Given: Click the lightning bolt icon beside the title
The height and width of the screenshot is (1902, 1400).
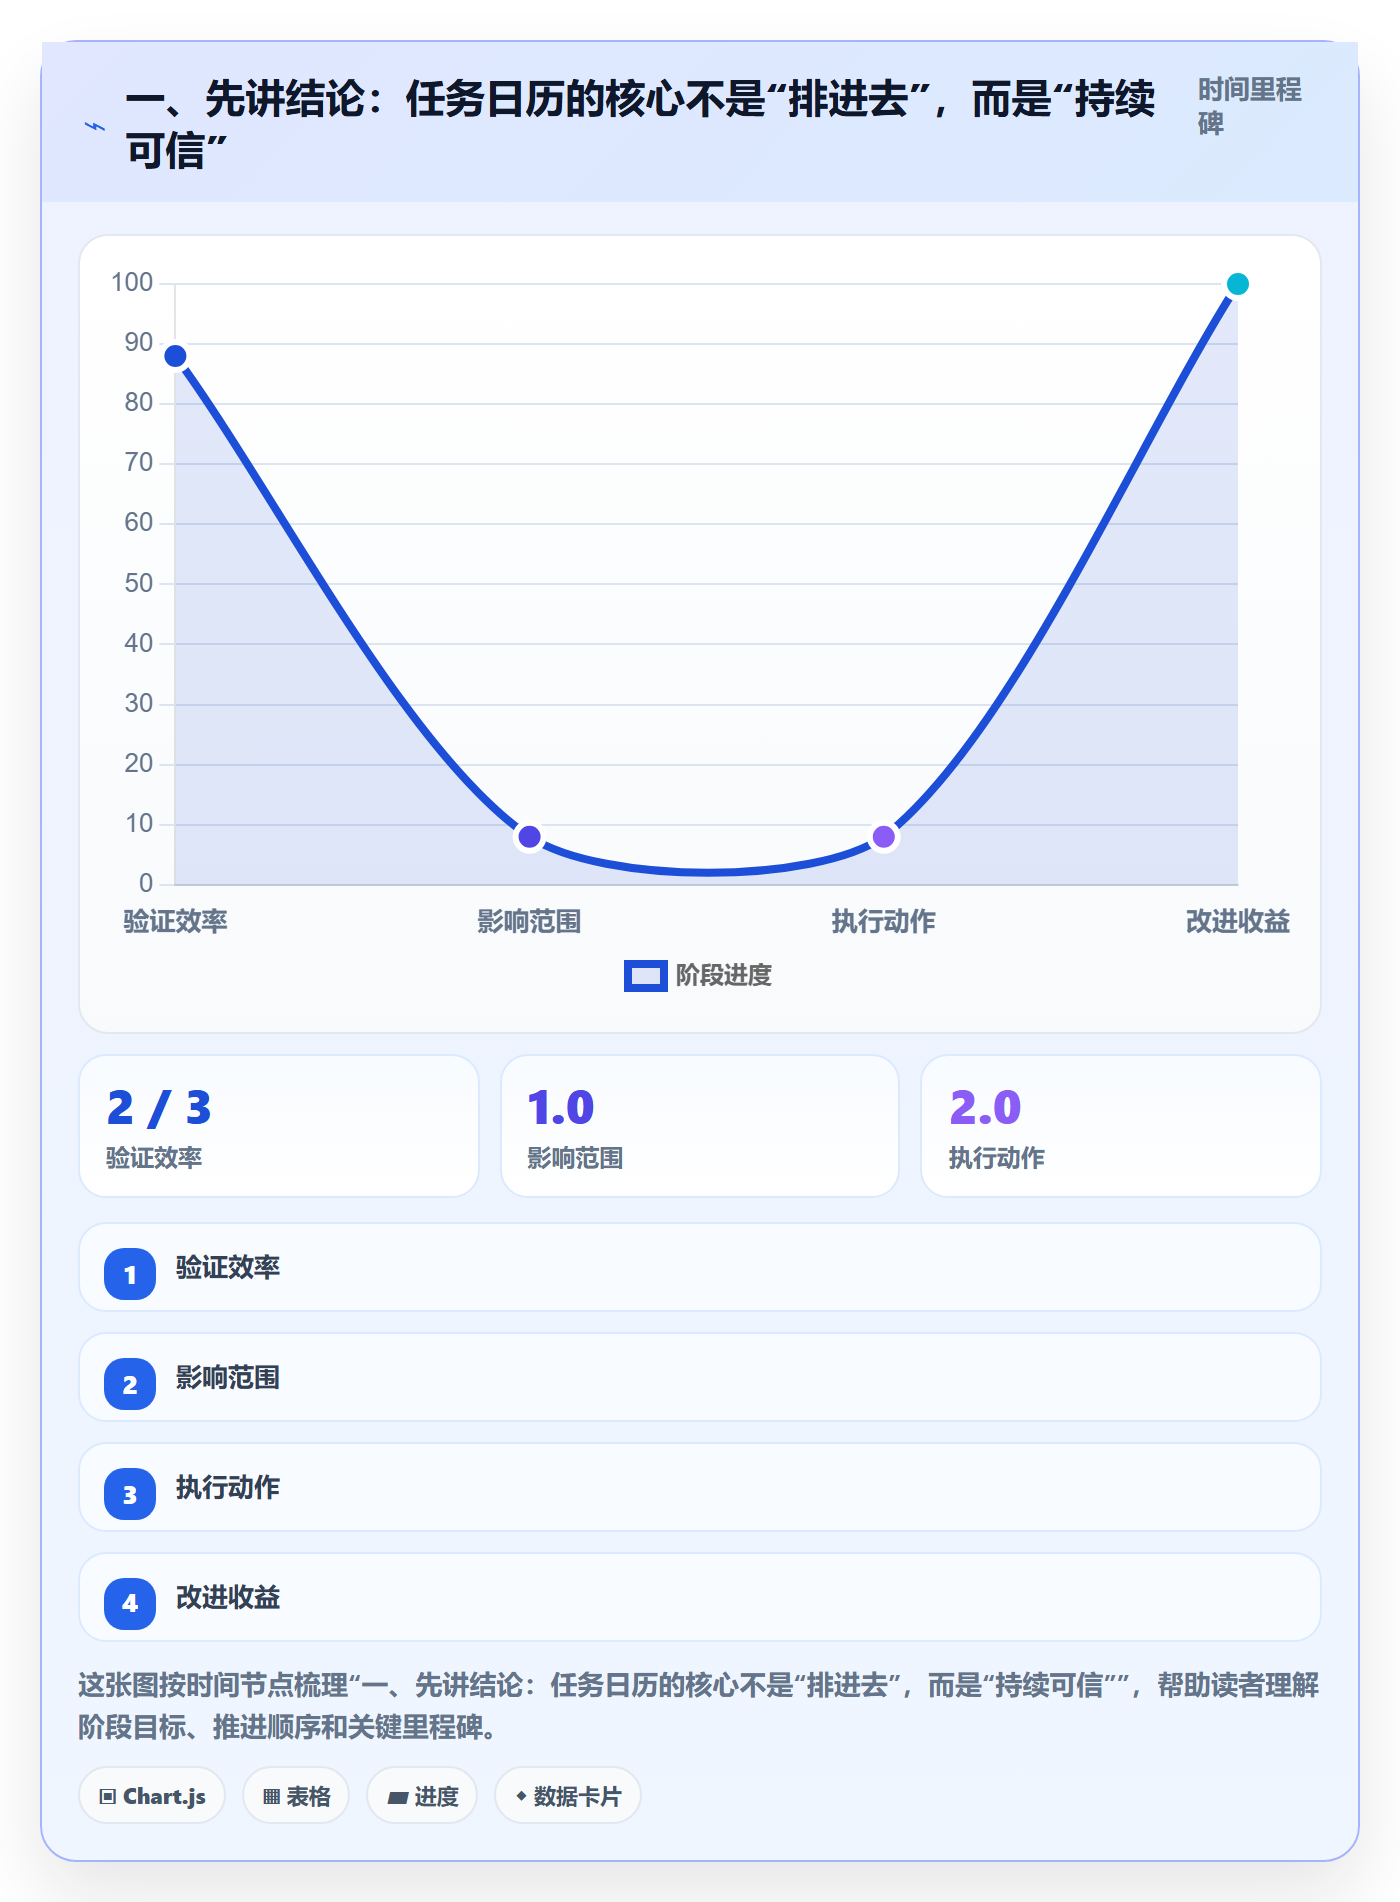Looking at the screenshot, I should point(95,126).
